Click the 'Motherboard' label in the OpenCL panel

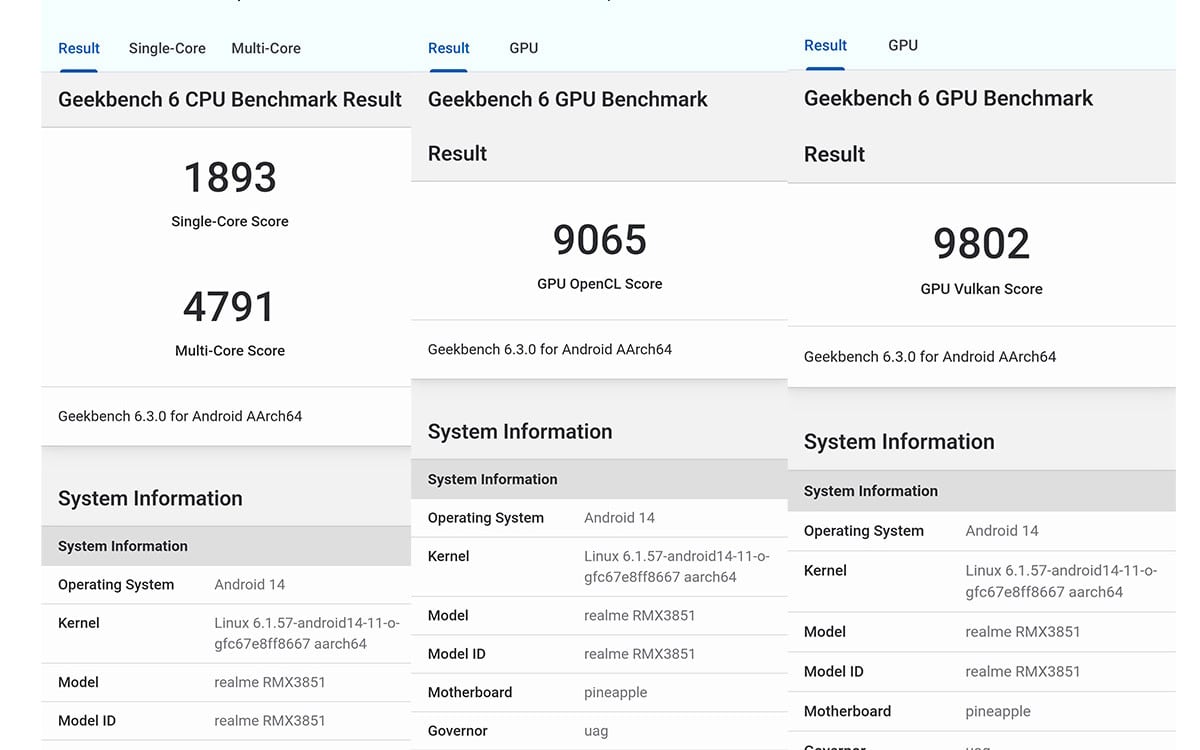[470, 692]
